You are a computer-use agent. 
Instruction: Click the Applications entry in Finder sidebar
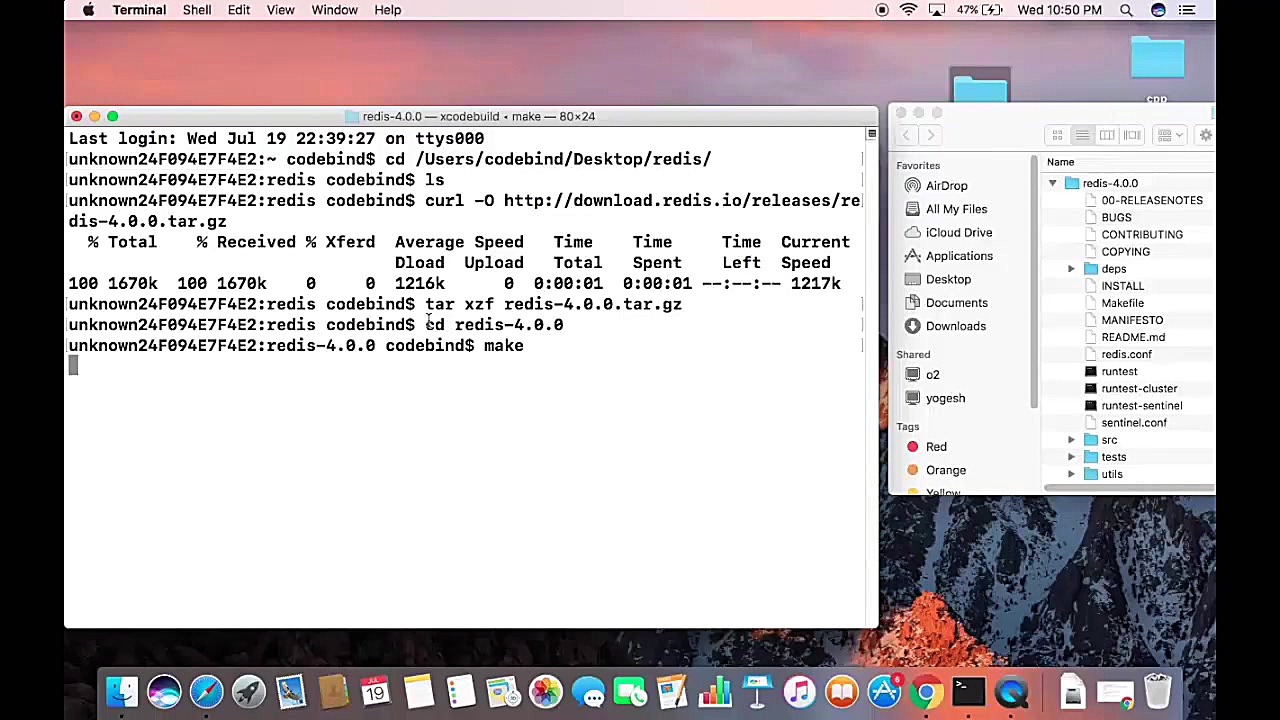(x=959, y=256)
